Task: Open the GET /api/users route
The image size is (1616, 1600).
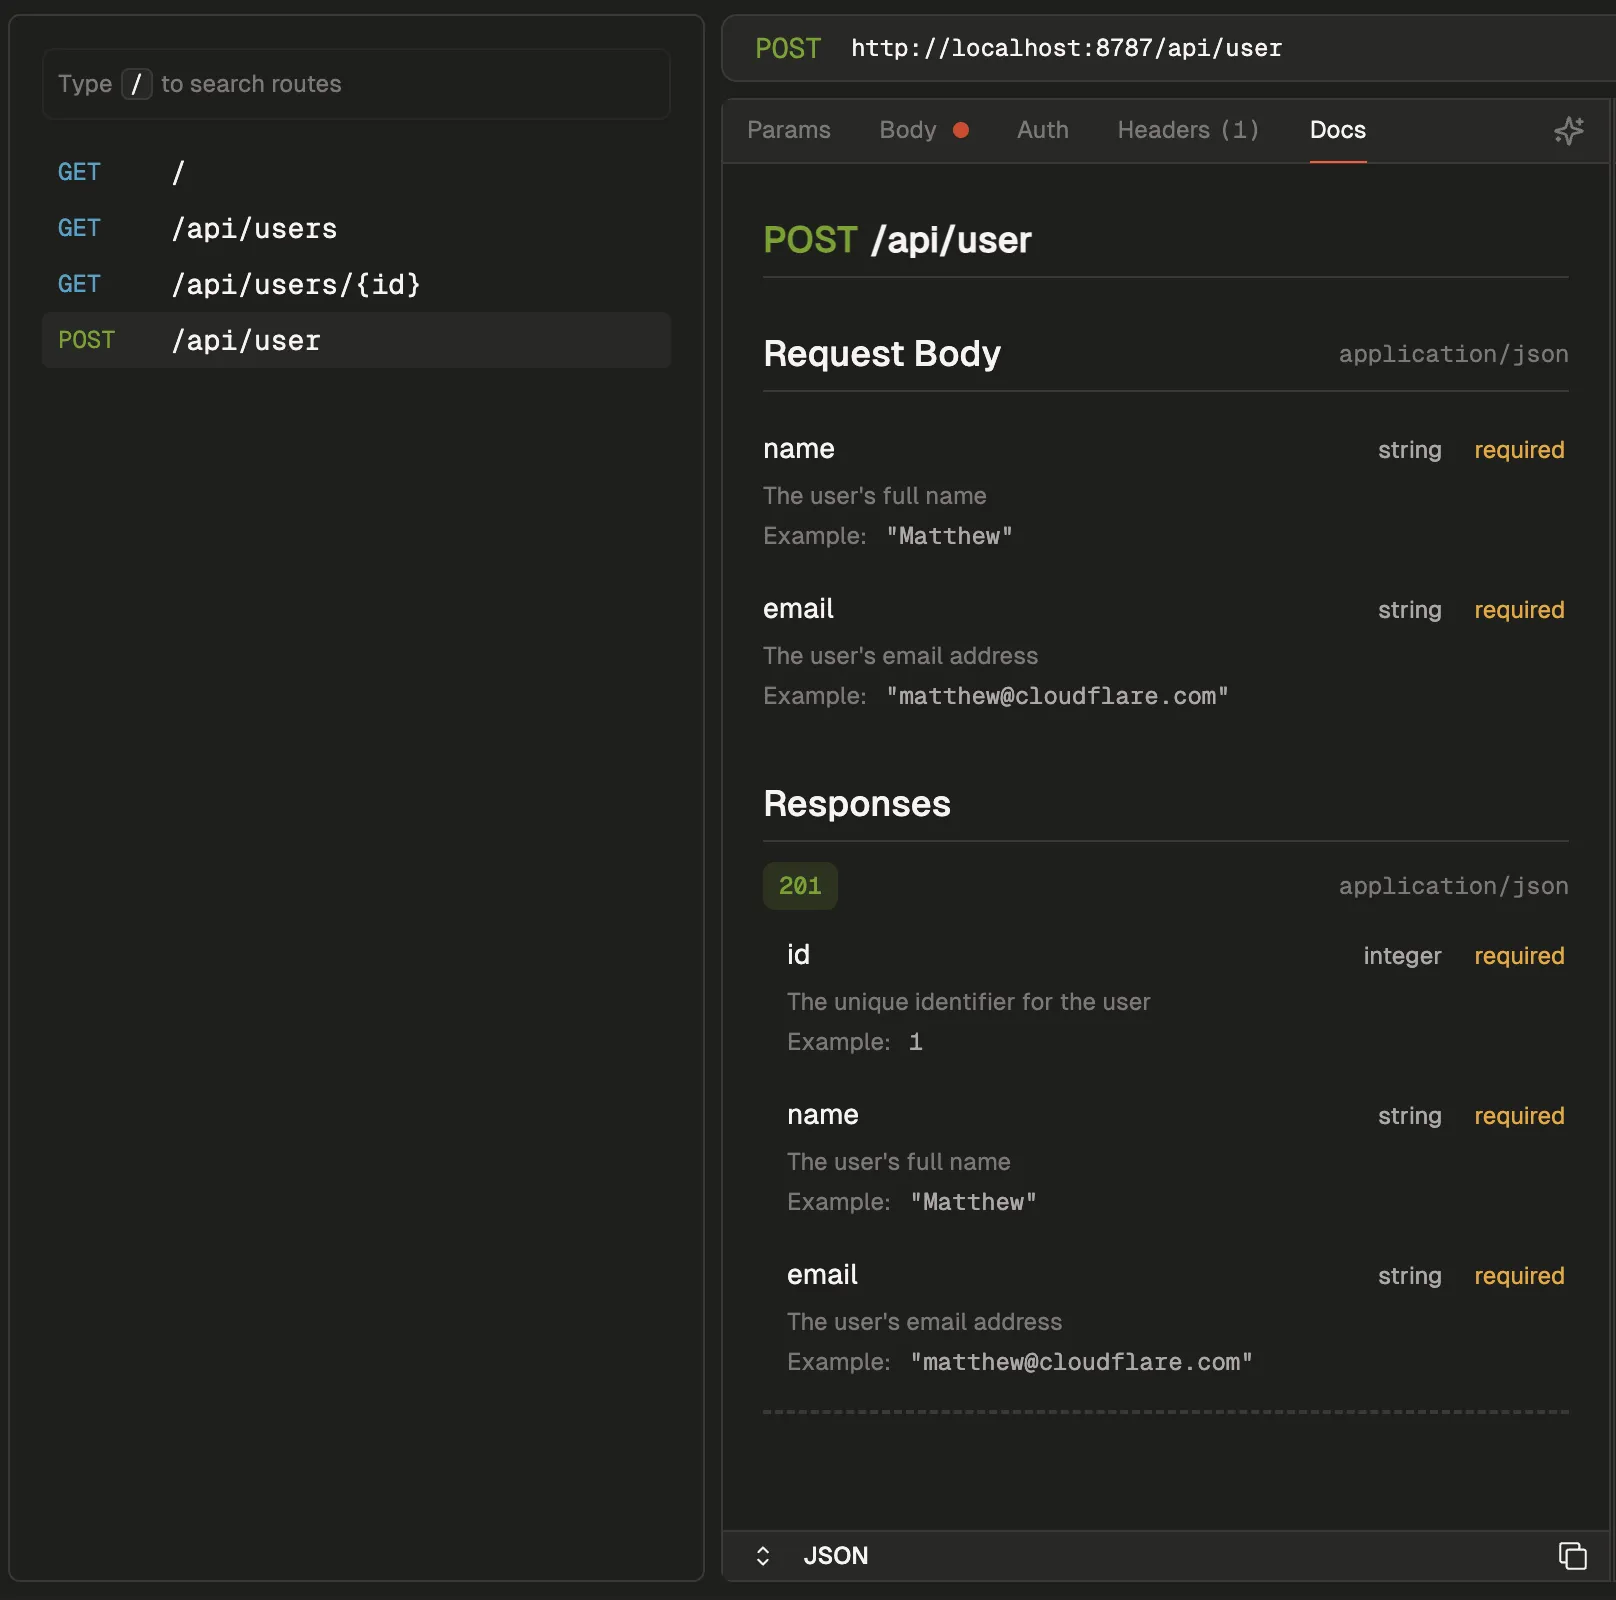Action: point(256,228)
